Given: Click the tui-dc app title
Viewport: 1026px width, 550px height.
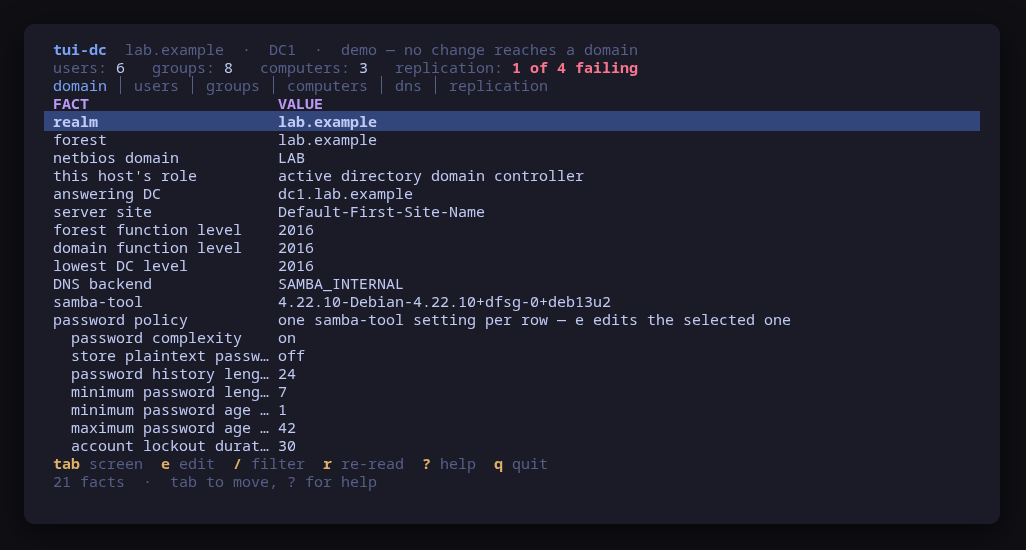Looking at the screenshot, I should pyautogui.click(x=80, y=50).
